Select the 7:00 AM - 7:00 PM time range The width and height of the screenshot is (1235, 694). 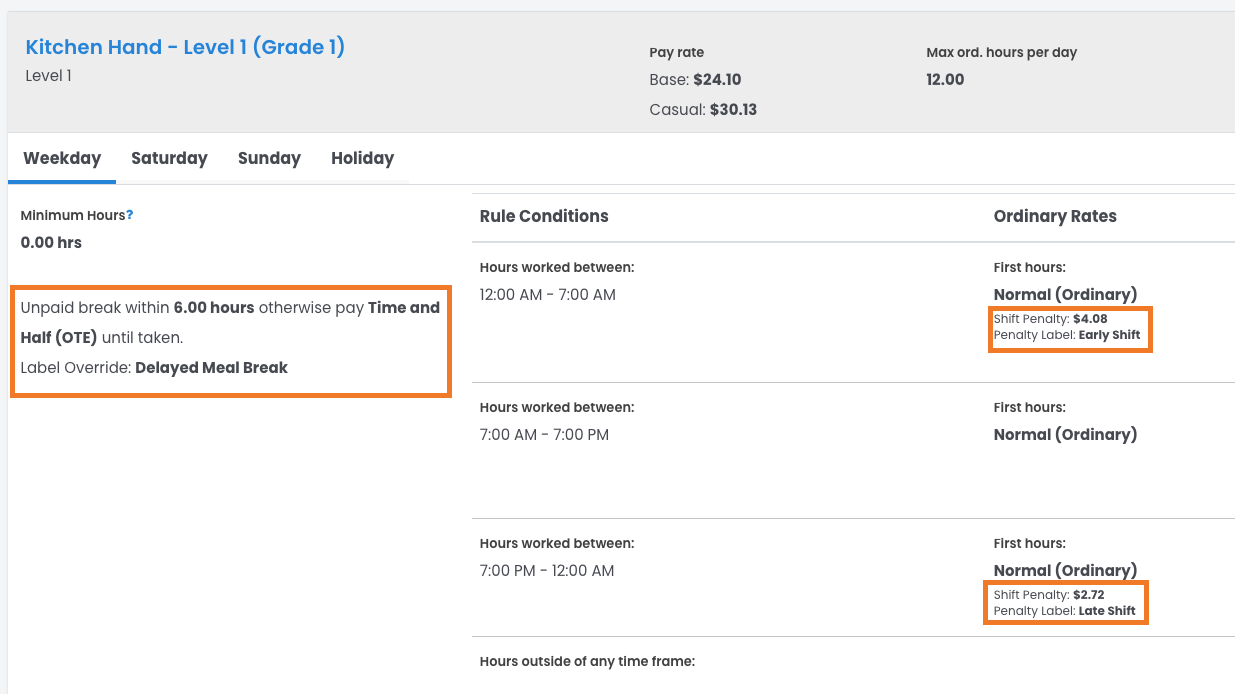pyautogui.click(x=544, y=435)
